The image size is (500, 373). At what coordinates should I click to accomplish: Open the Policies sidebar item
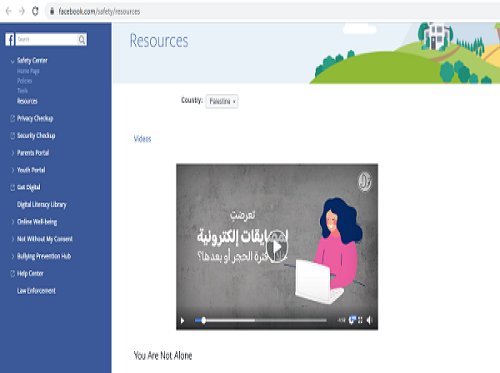(24, 81)
